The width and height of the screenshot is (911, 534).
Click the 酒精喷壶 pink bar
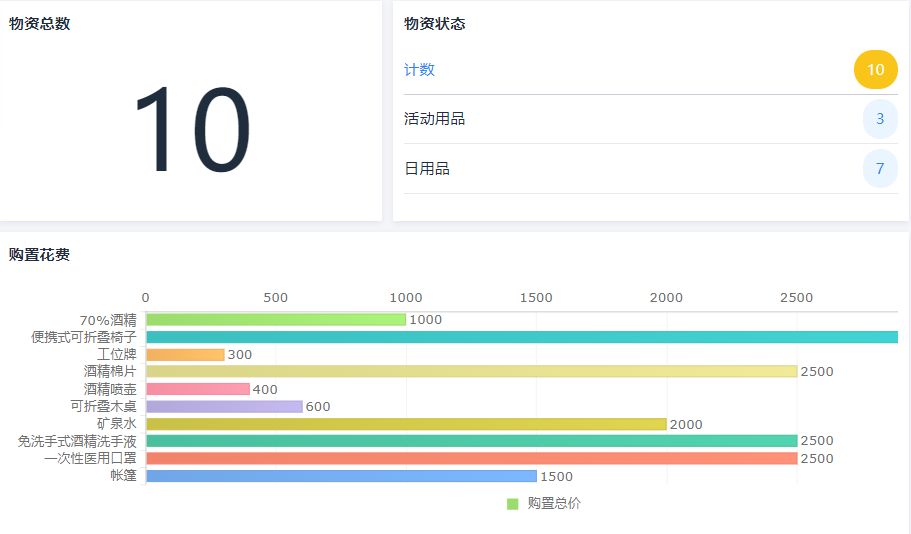[x=197, y=389]
